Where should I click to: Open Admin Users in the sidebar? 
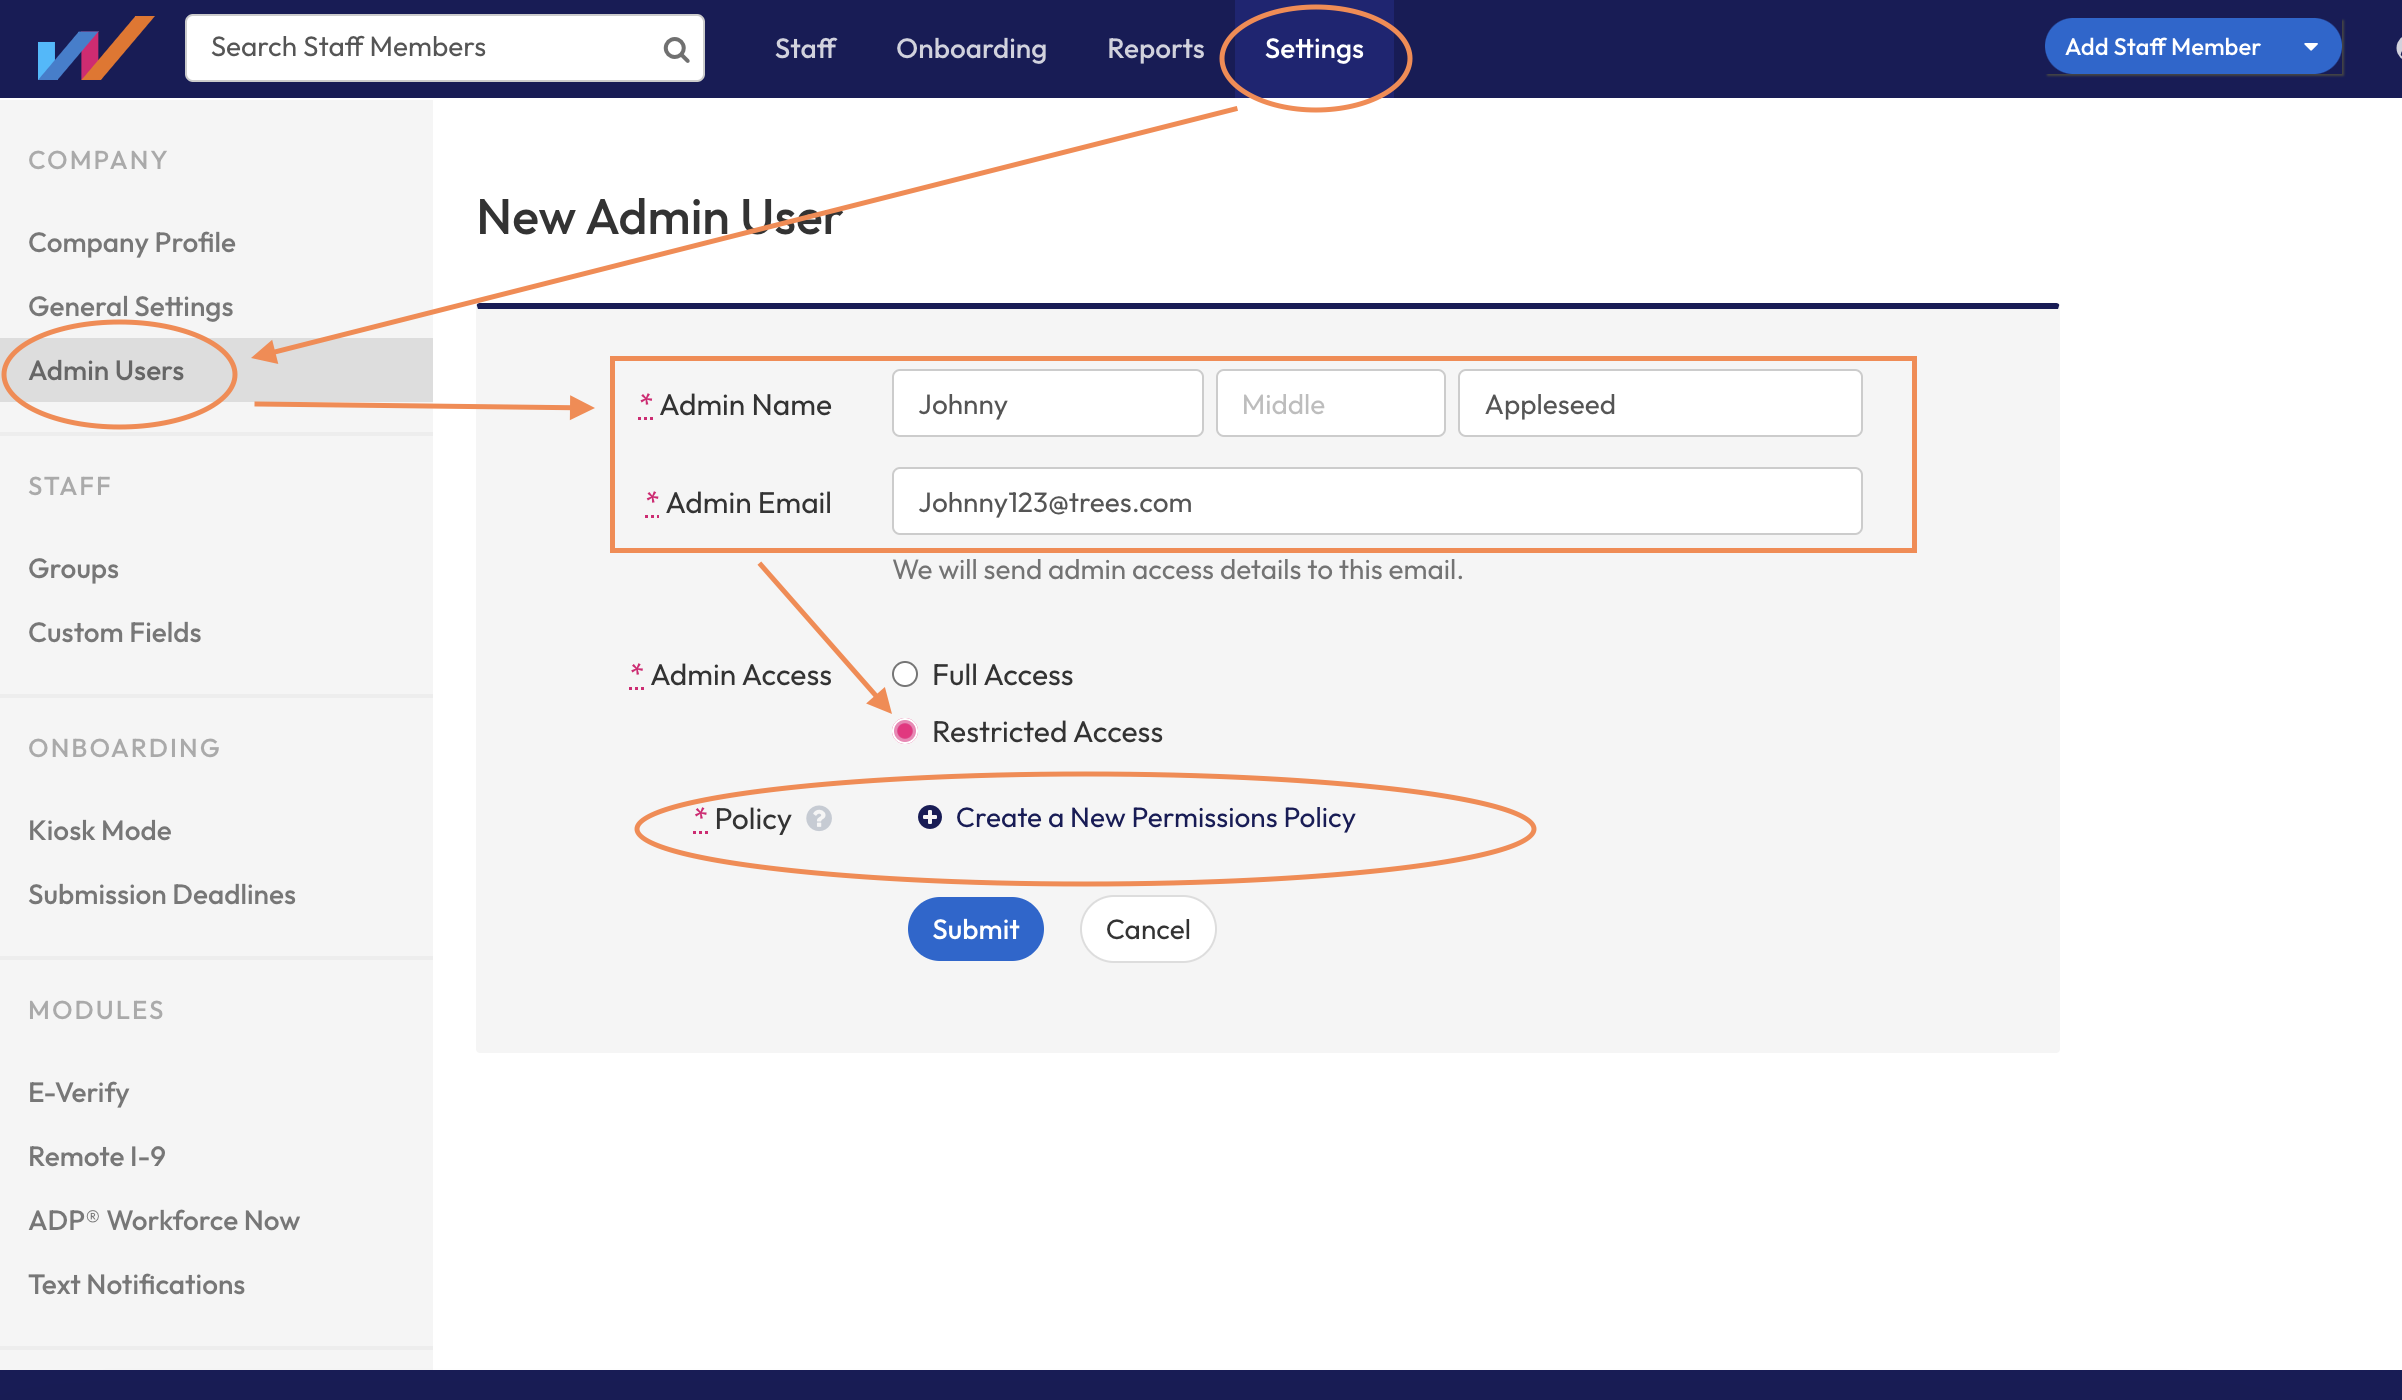pyautogui.click(x=106, y=370)
